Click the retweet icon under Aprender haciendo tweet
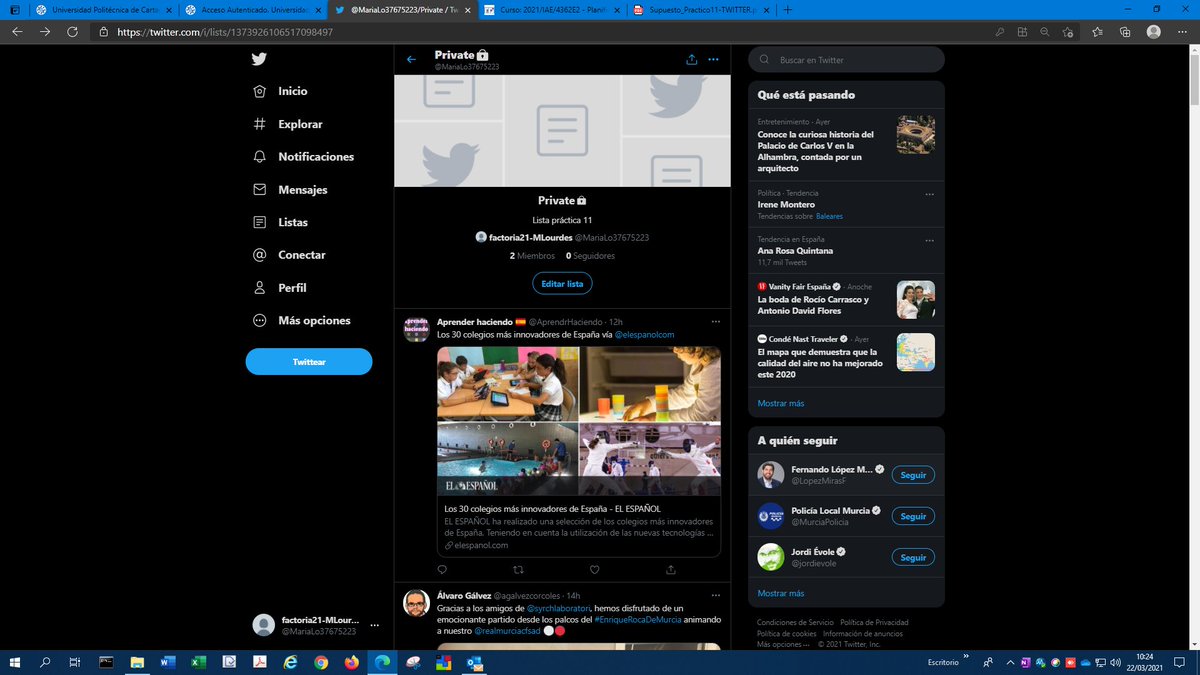Viewport: 1200px width, 675px height. [x=518, y=570]
